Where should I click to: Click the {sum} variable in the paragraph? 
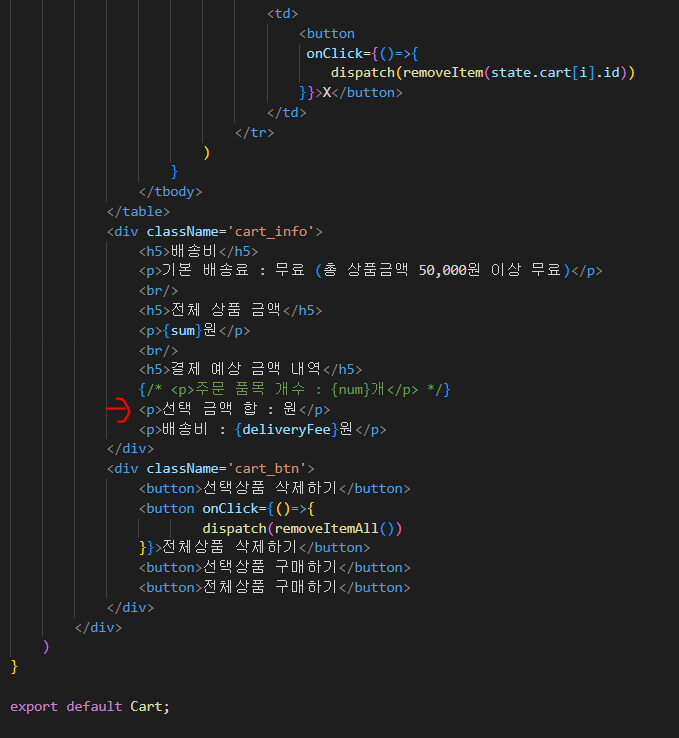[183, 330]
